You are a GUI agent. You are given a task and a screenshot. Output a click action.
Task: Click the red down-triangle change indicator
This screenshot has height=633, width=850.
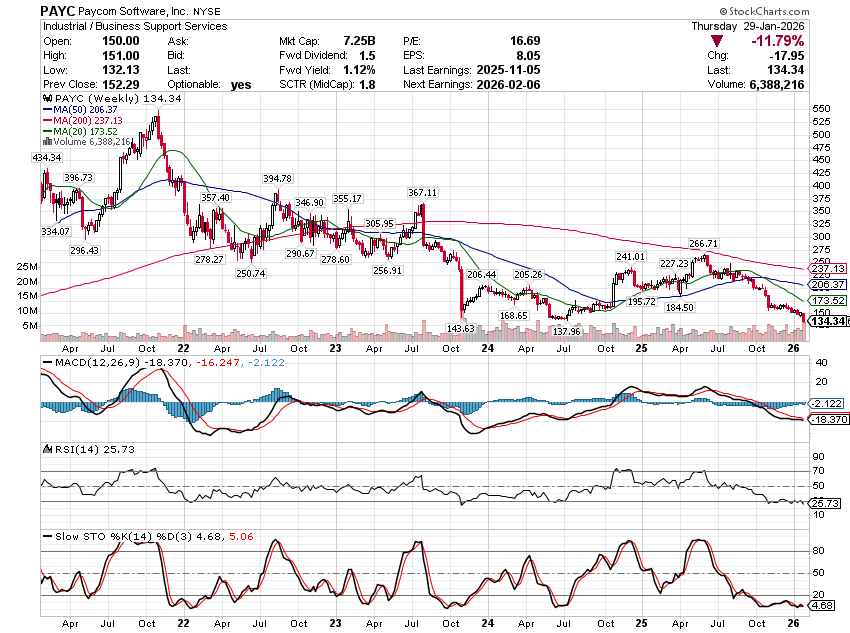(718, 41)
